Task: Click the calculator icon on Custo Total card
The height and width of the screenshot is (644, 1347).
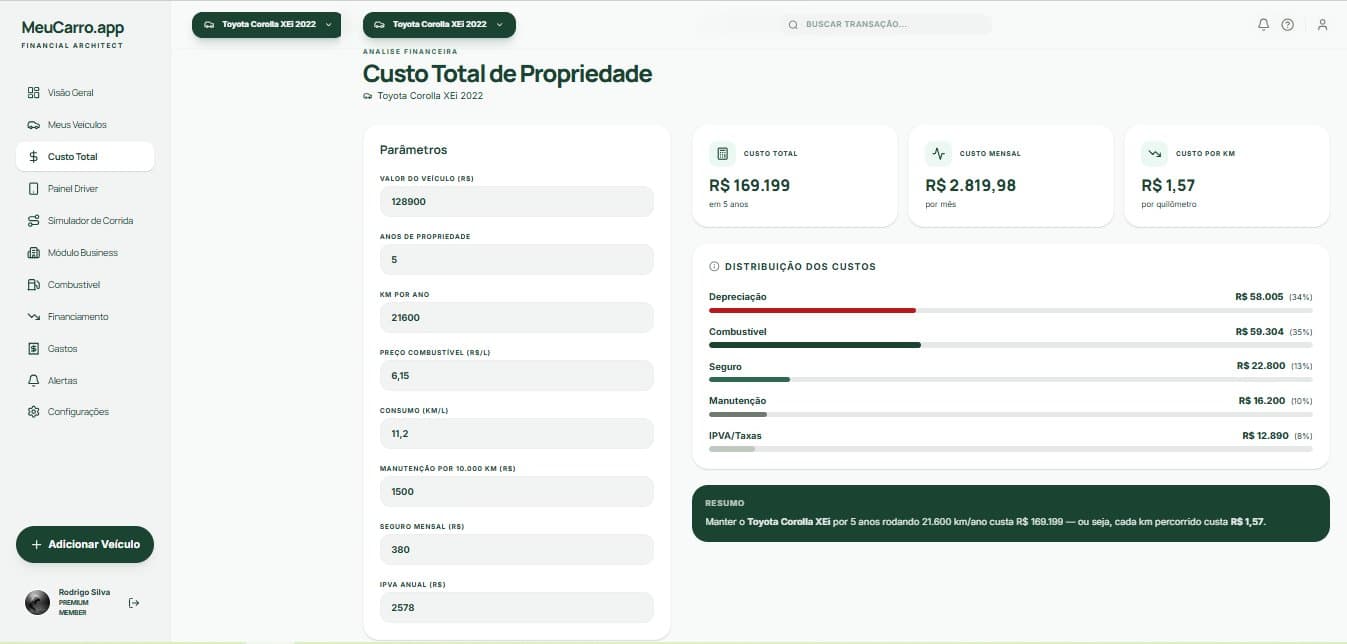Action: pyautogui.click(x=722, y=154)
